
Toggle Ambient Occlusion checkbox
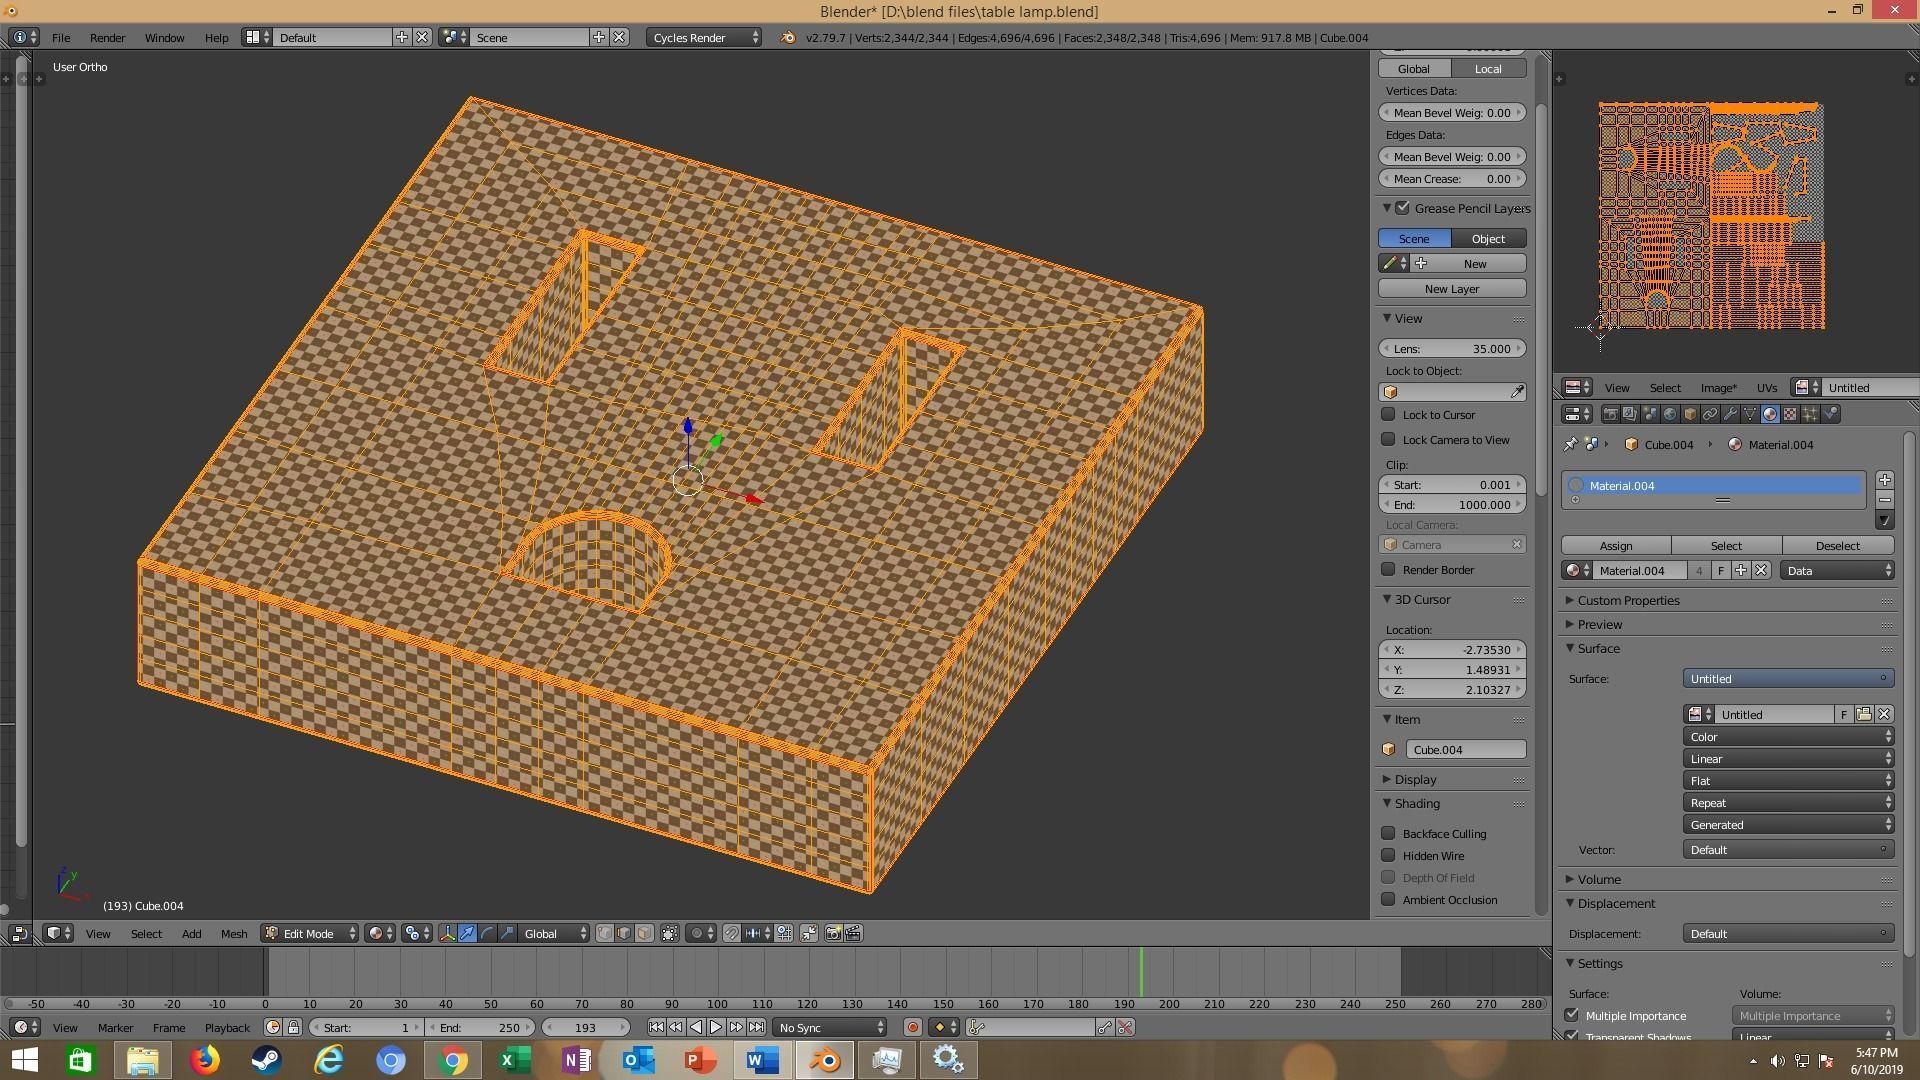coord(1388,899)
